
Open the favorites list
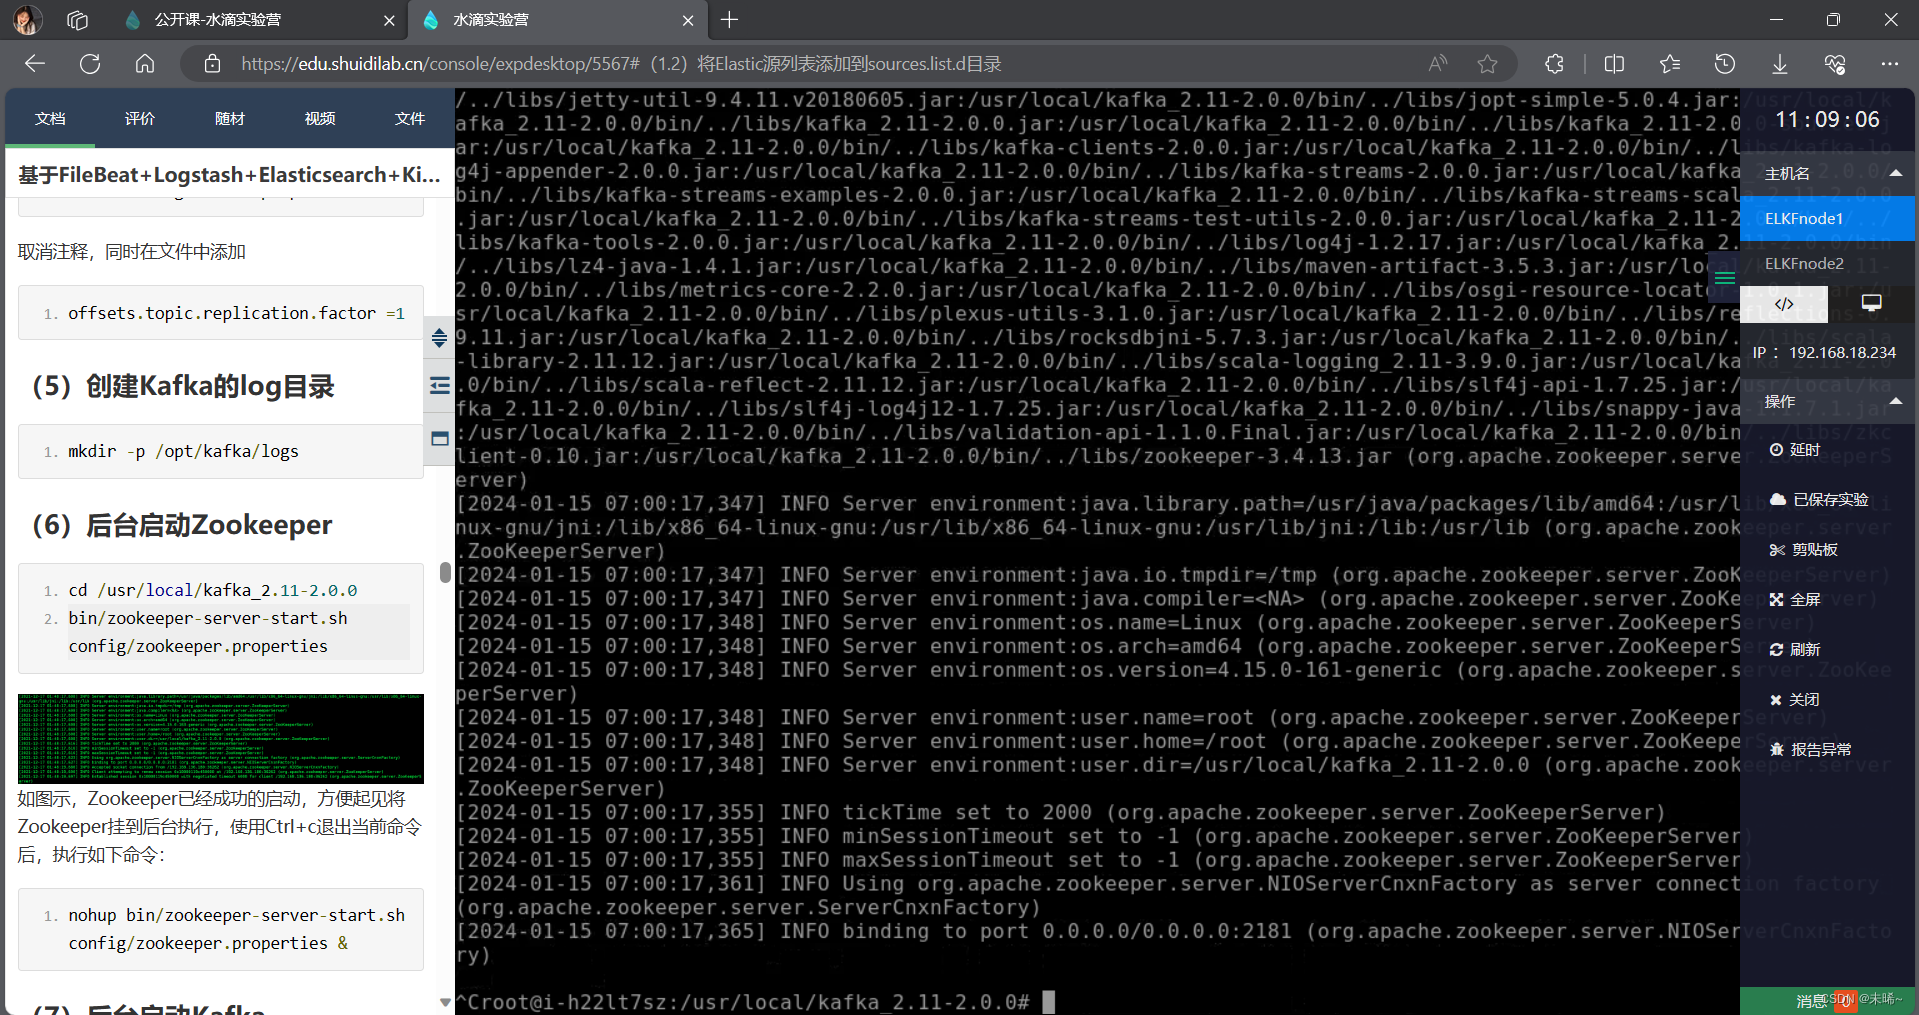[x=1670, y=64]
